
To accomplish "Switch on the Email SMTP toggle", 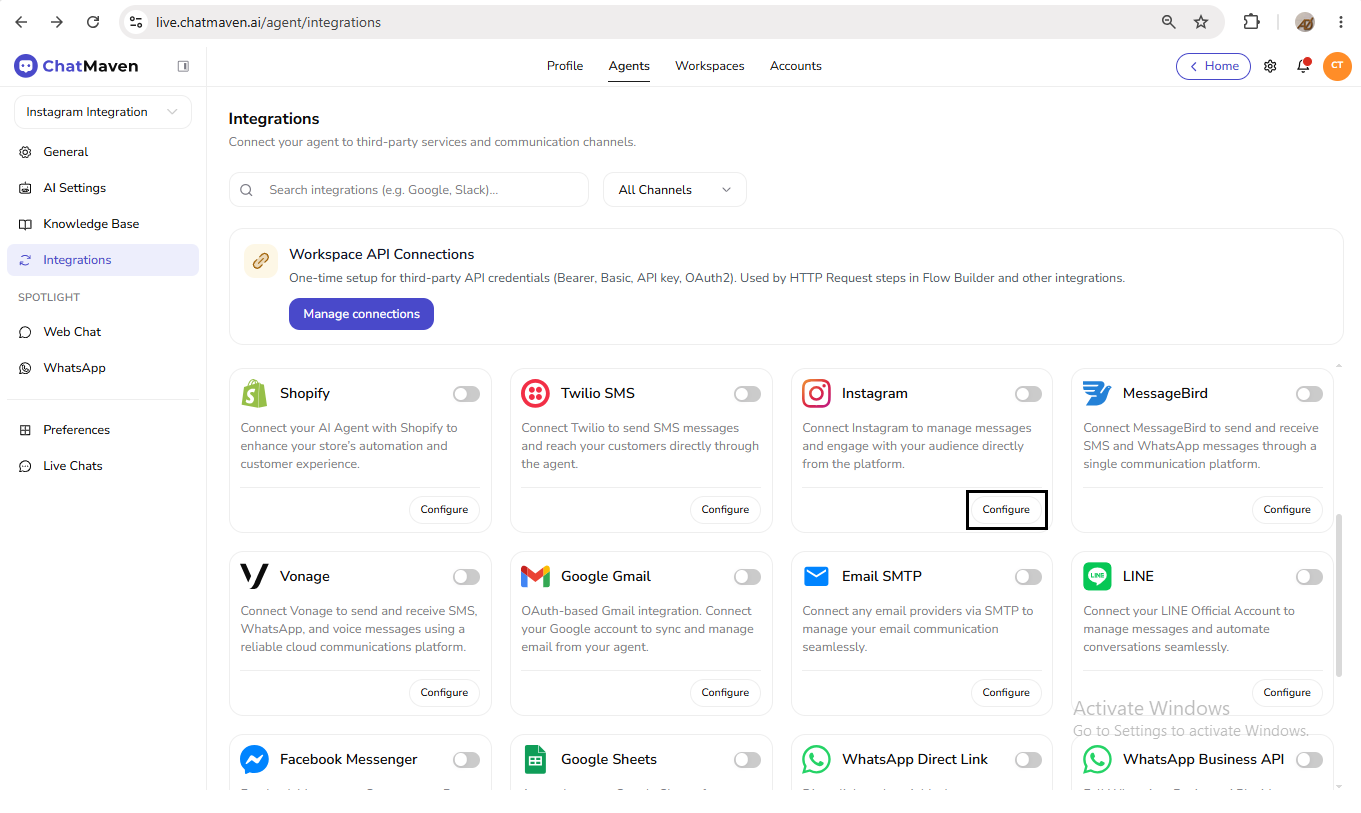I will [x=1028, y=577].
